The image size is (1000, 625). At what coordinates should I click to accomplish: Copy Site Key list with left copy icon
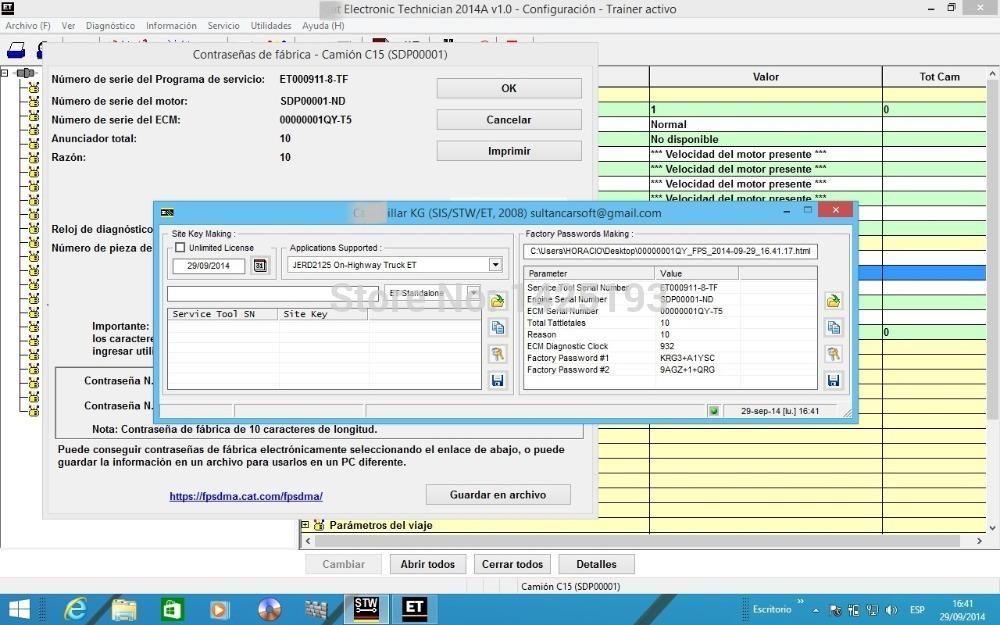click(x=498, y=327)
